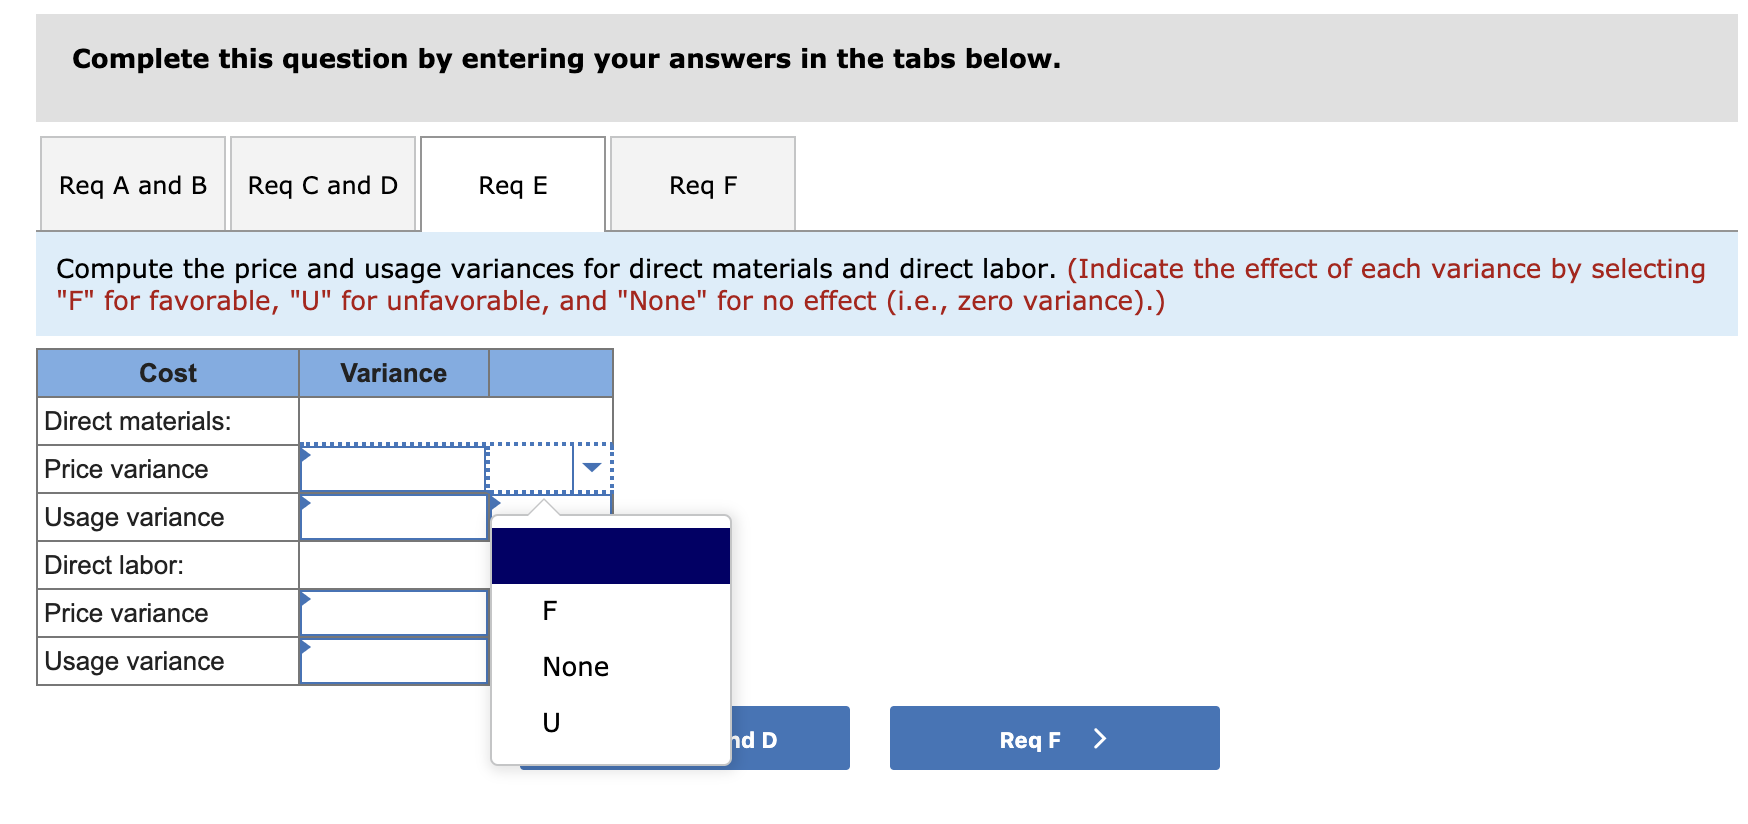
Task: Open the Req A and B tab
Action: tap(133, 185)
